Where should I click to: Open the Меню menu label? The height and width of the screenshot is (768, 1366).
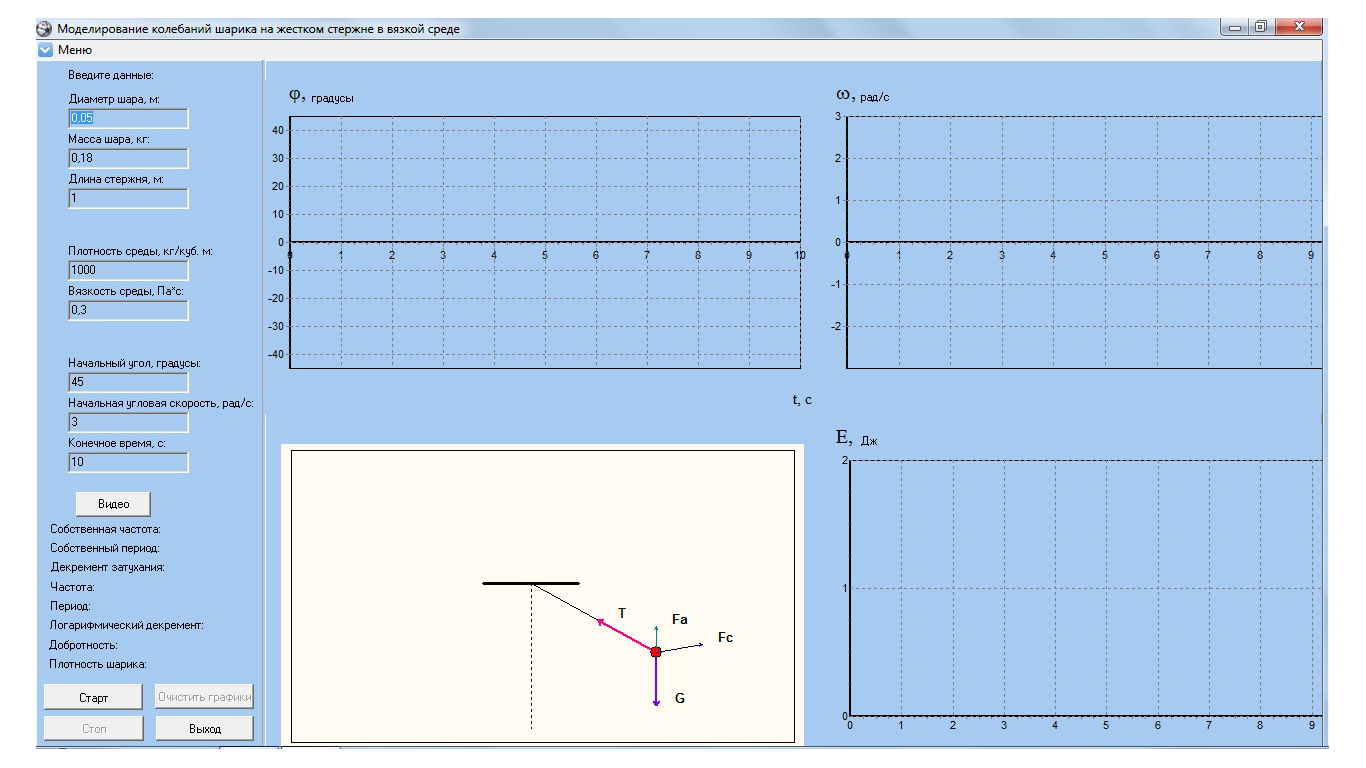pyautogui.click(x=73, y=50)
